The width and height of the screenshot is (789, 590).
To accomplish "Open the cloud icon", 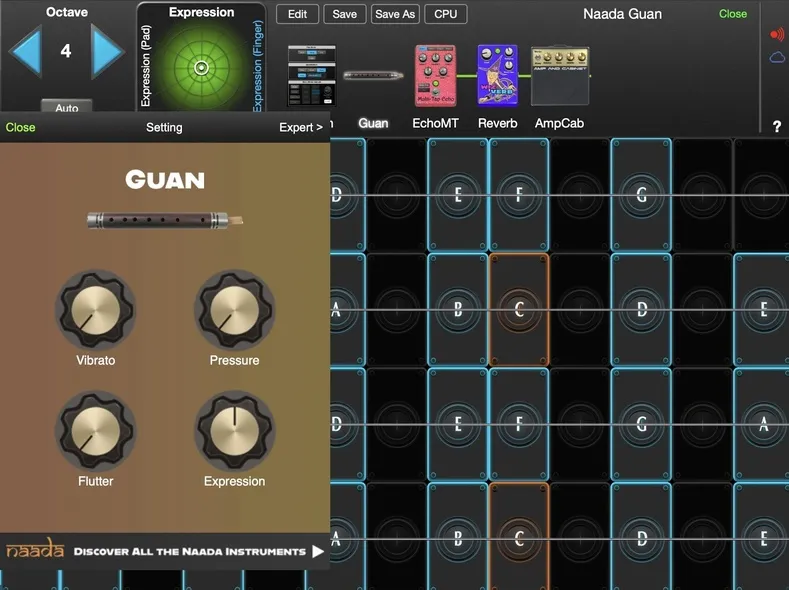I will 777,57.
